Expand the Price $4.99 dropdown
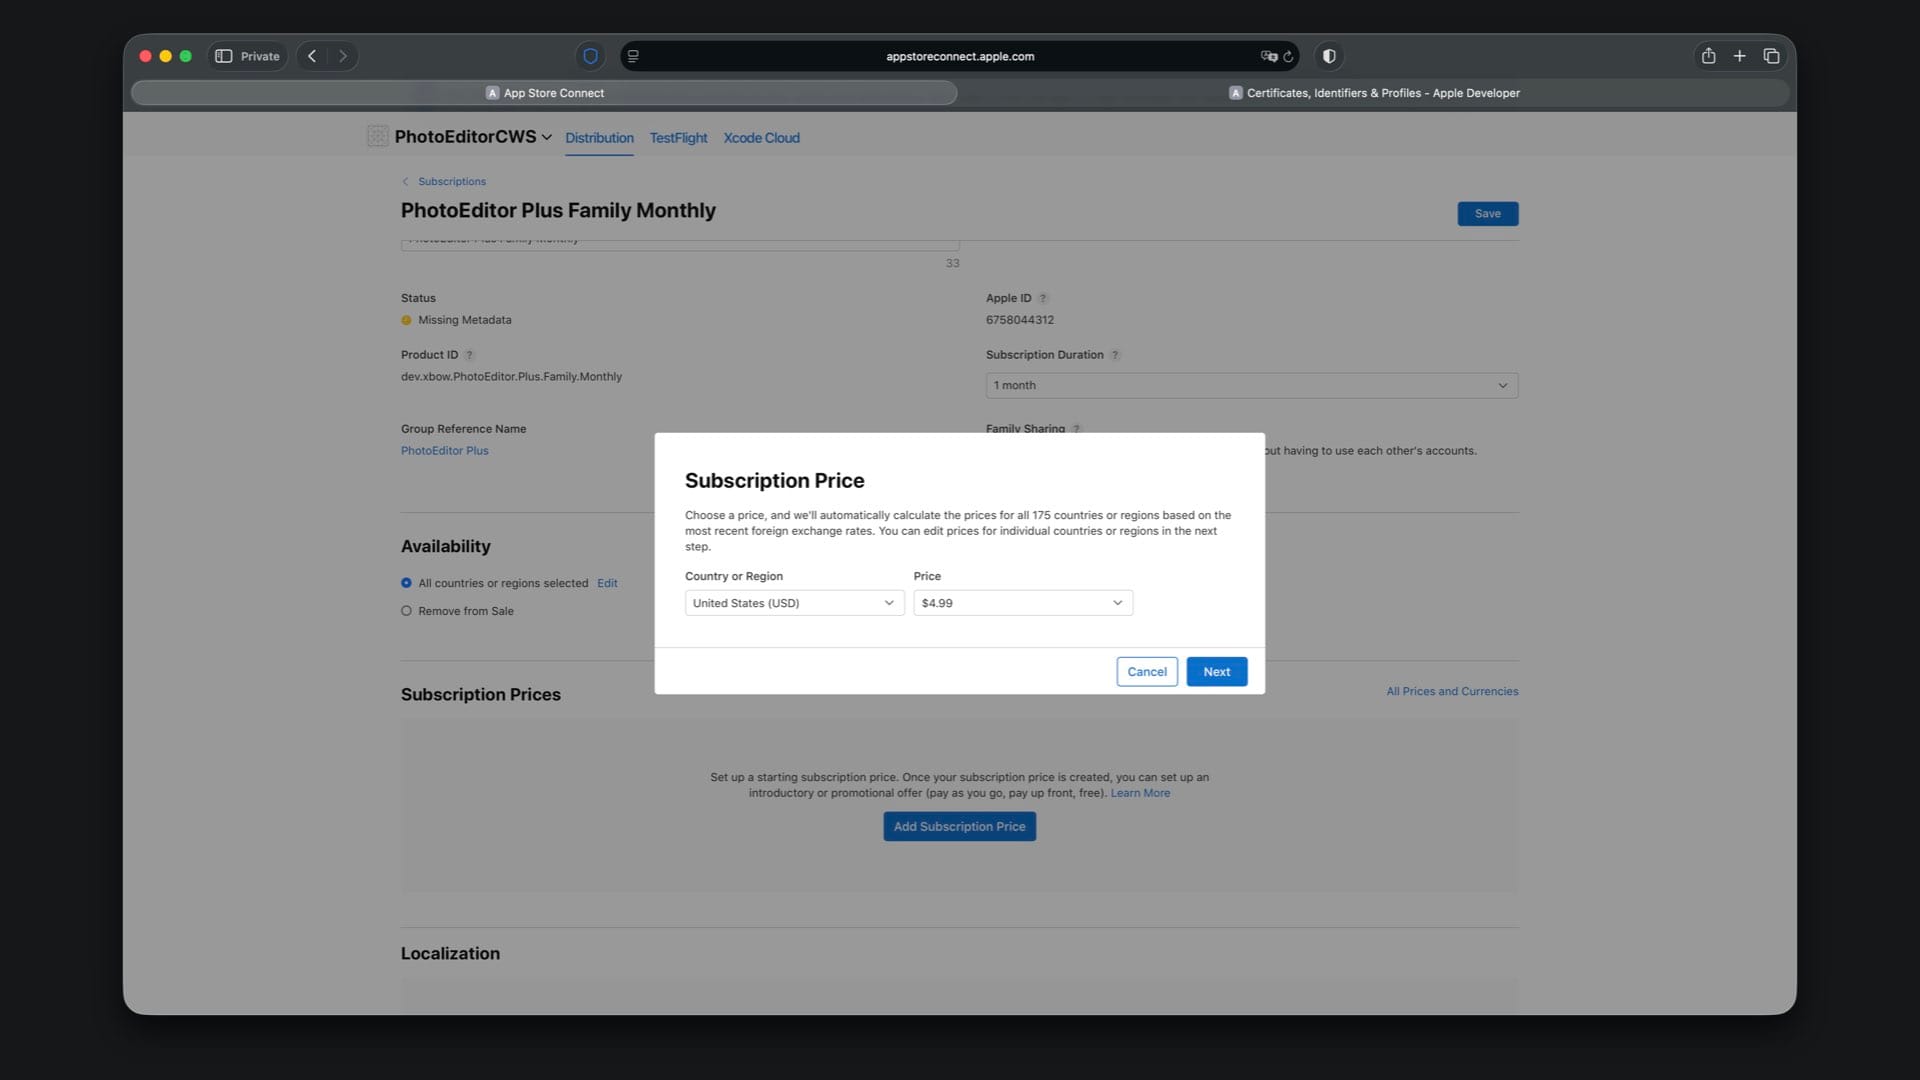Screen dimensions: 1920x1080 (1022, 603)
